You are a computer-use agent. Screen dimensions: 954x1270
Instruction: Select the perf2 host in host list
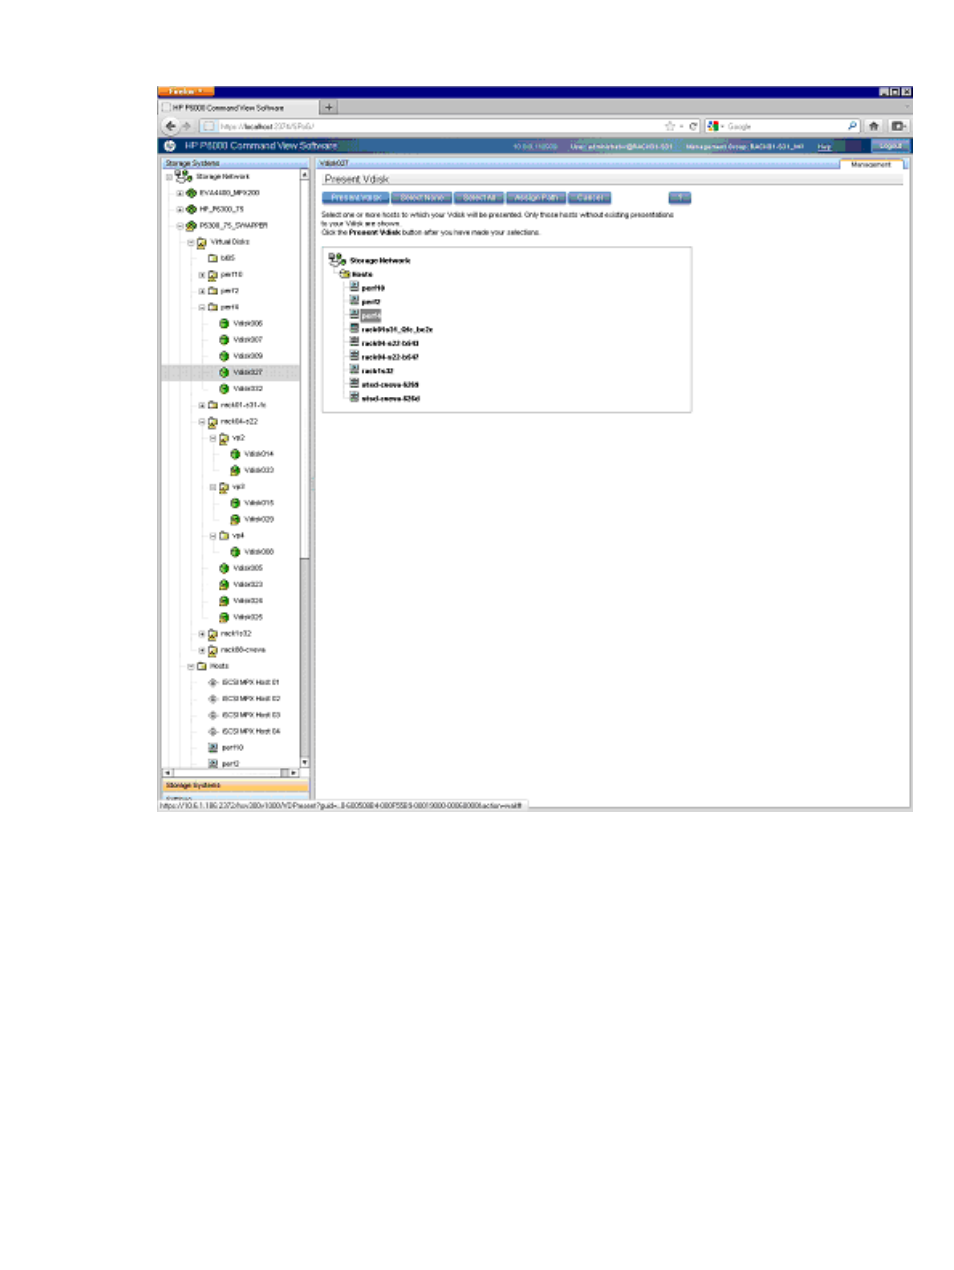[x=371, y=301]
